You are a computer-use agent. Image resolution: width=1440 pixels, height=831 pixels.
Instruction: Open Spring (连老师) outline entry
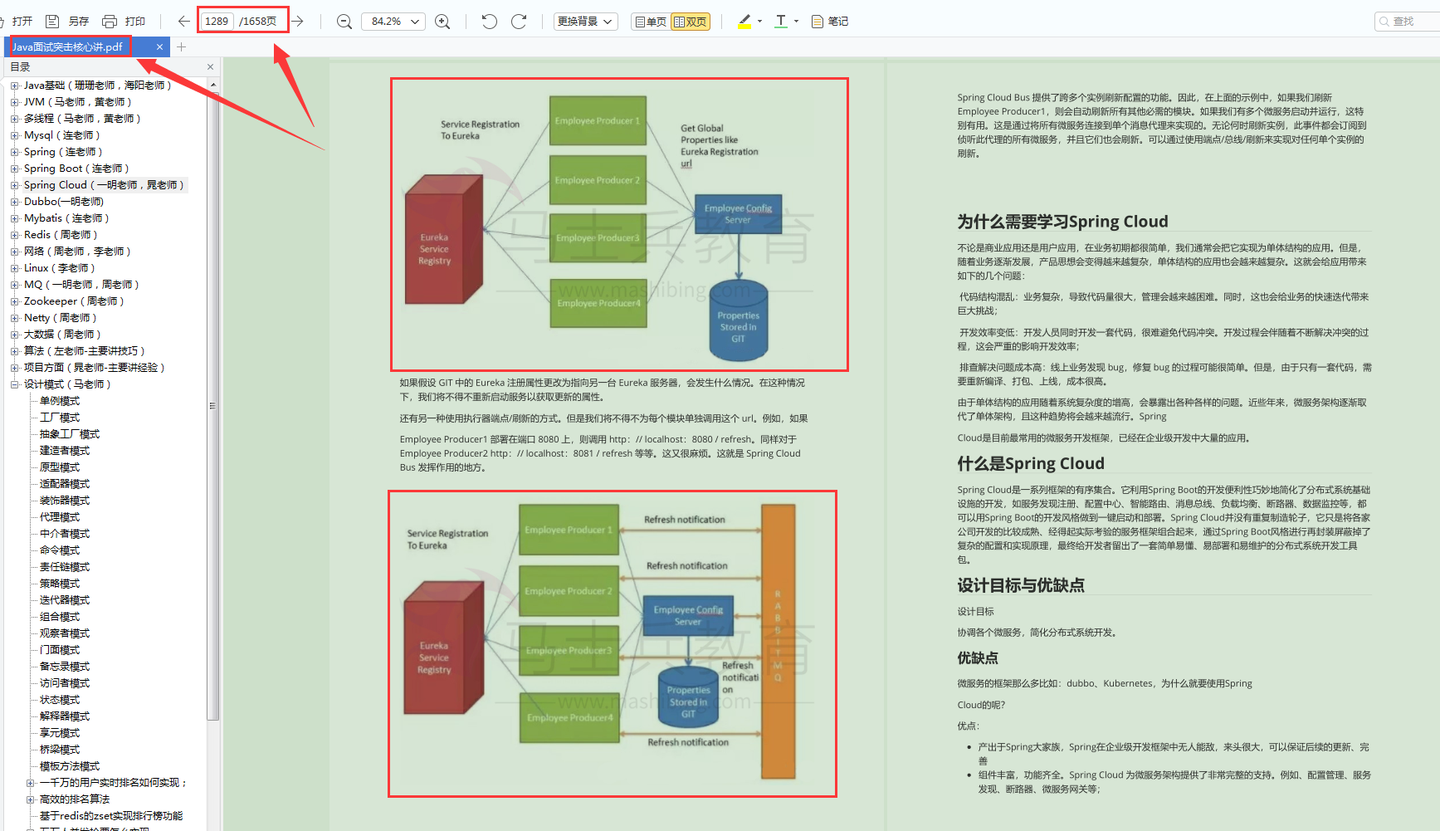point(63,152)
